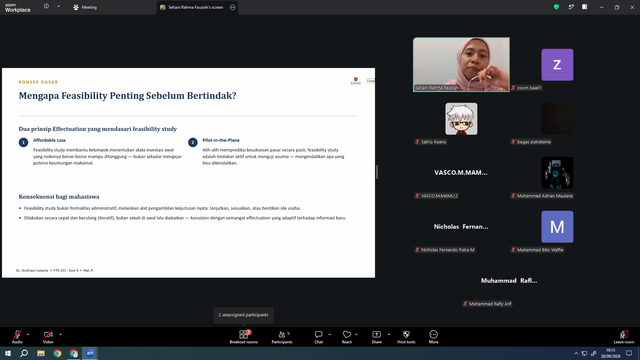Open Host tools shield menu
Viewport: 640px width, 360px height.
tap(406, 337)
